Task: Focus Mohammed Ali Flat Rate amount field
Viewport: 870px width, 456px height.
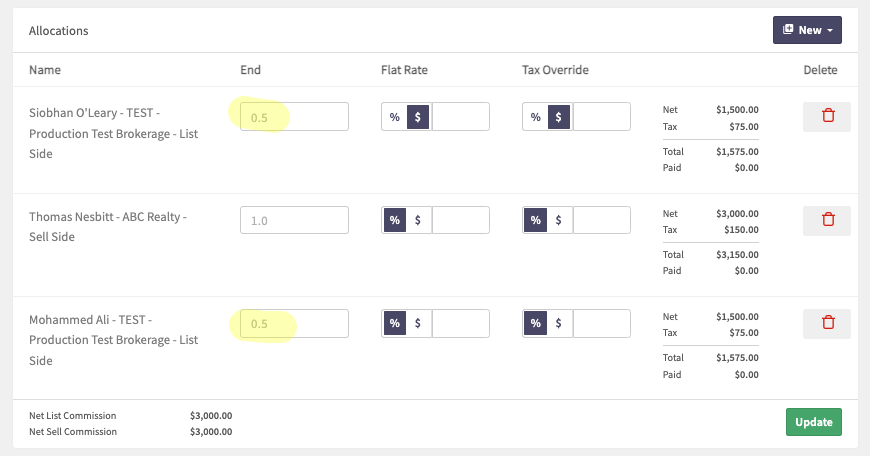Action: 461,323
